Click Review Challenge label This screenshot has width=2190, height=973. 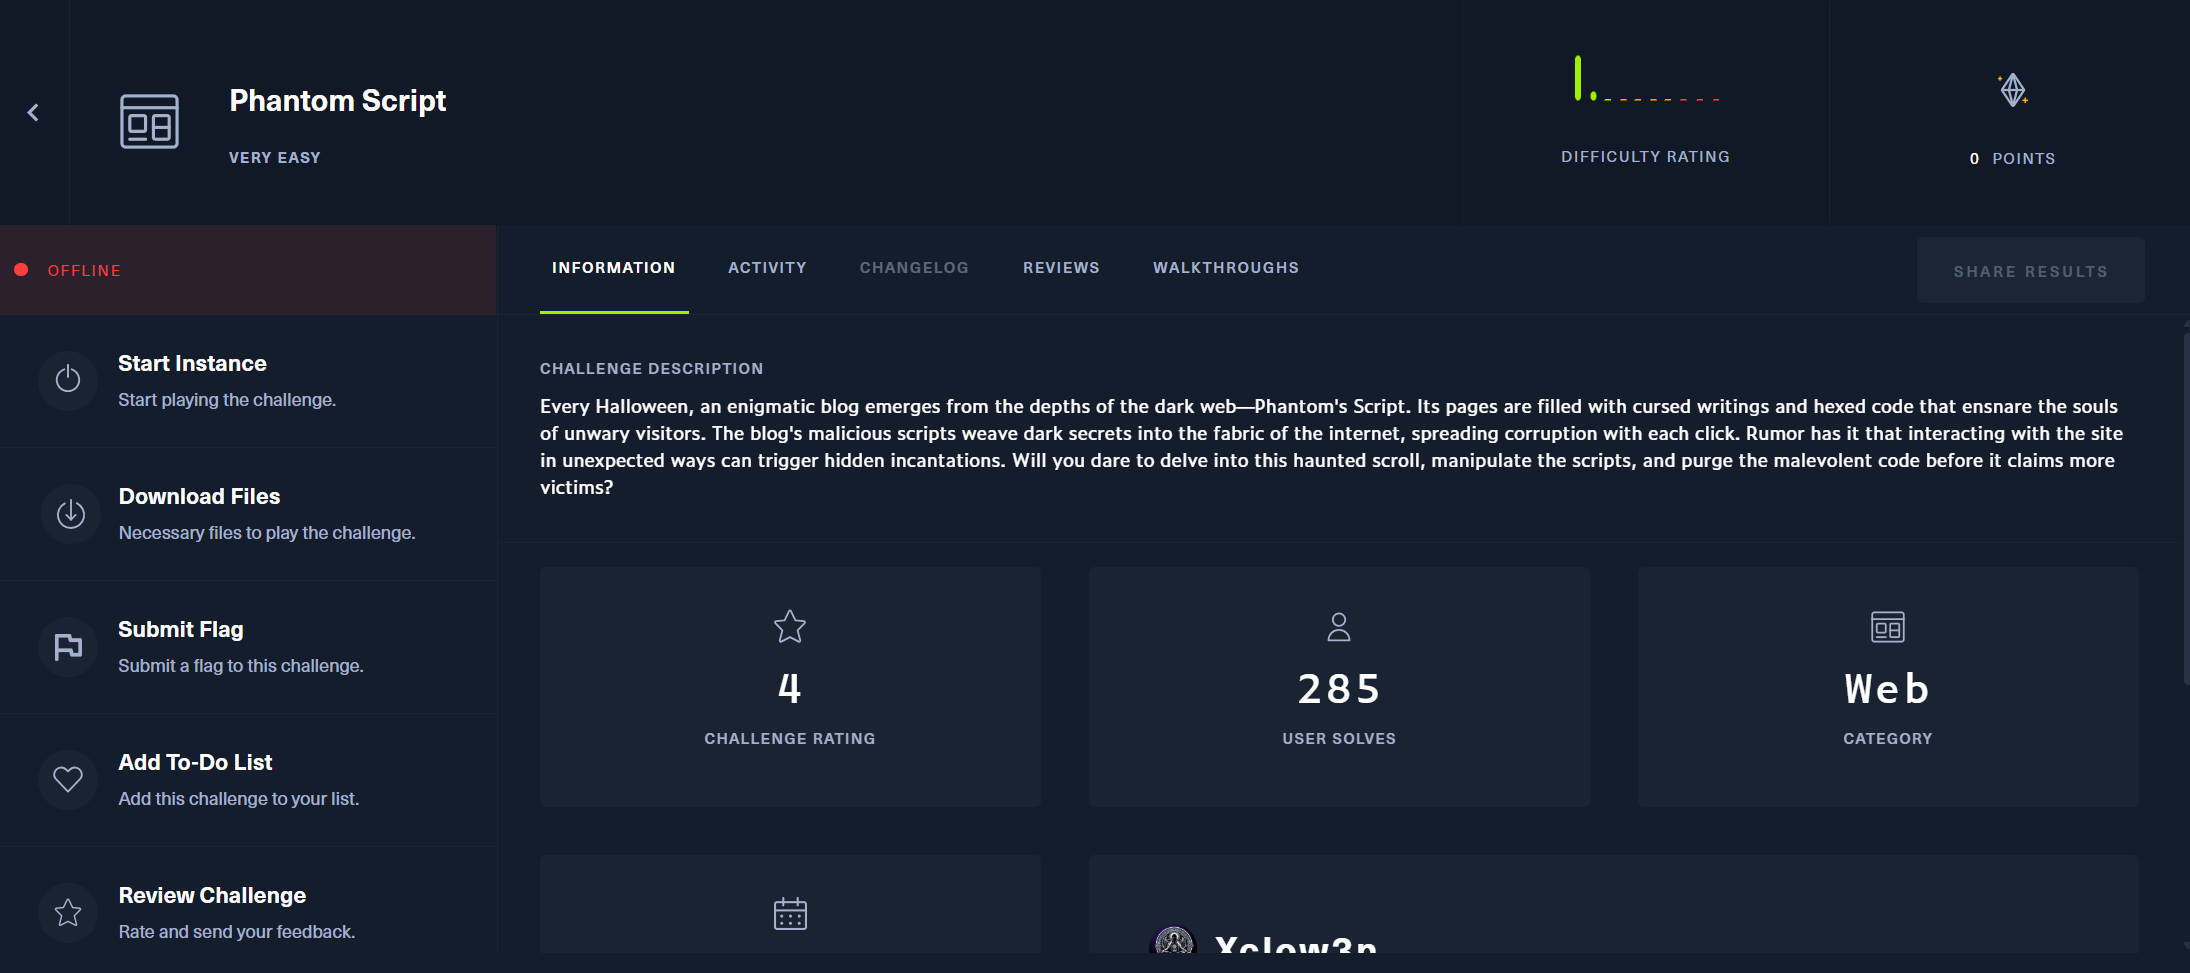point(212,895)
